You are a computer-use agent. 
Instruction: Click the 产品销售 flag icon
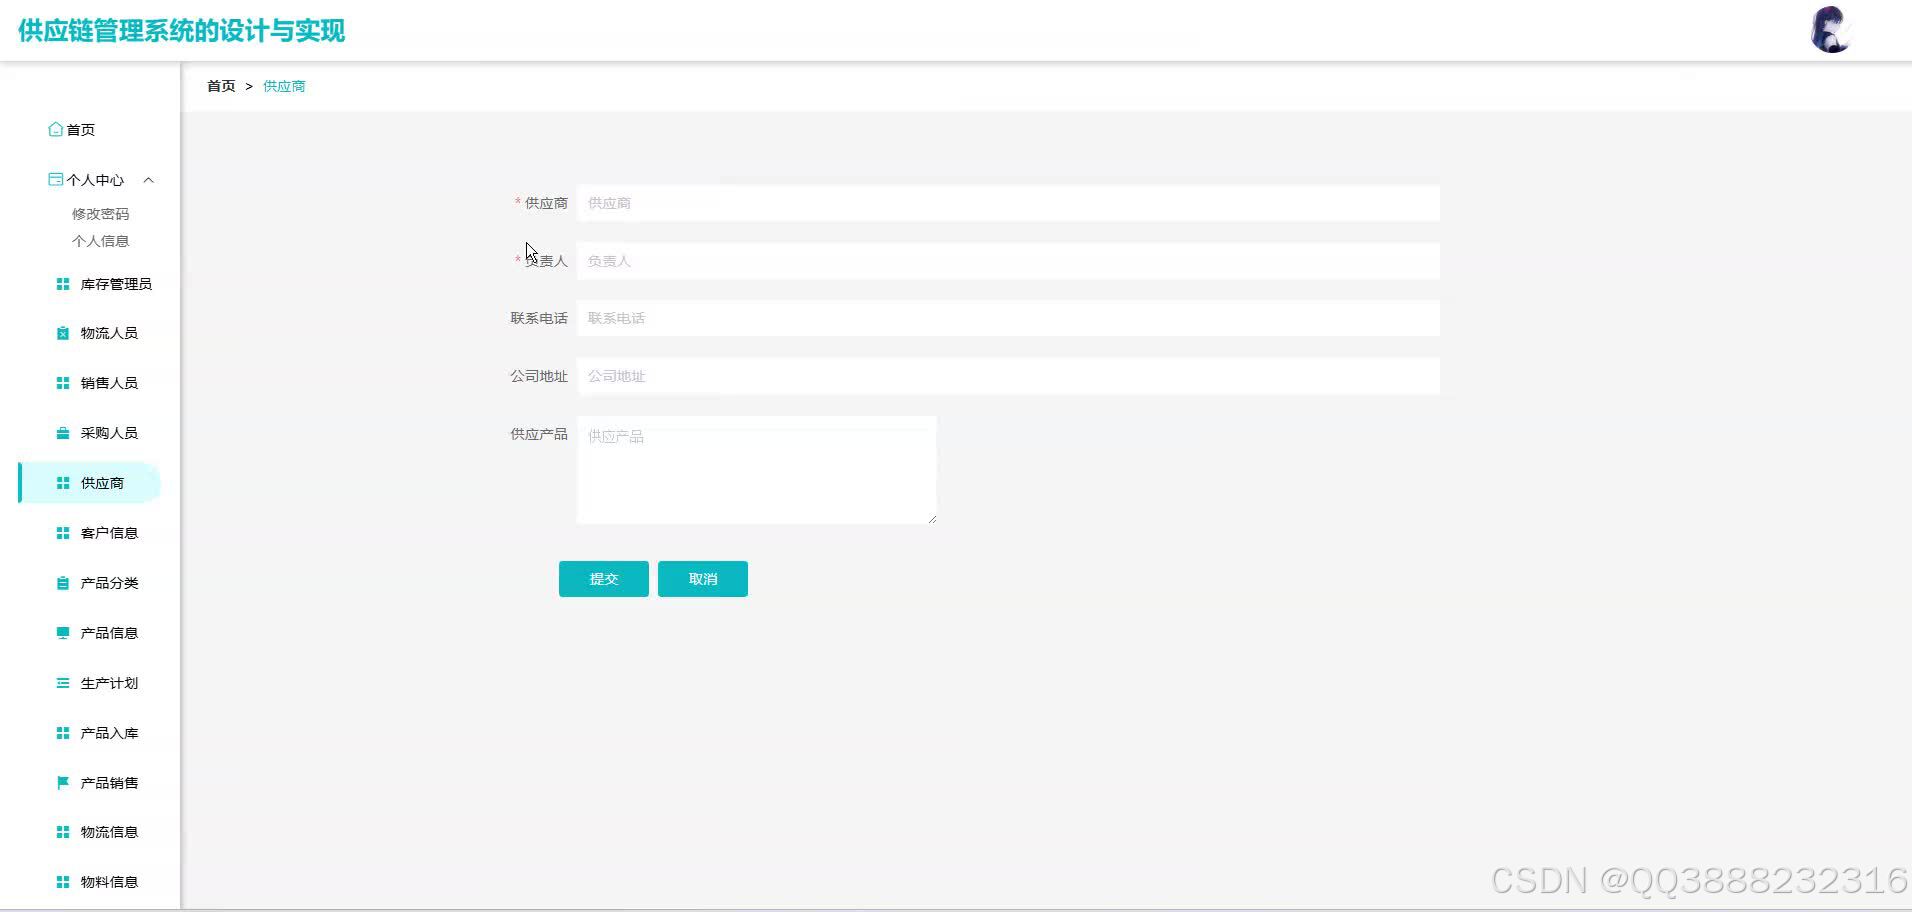[63, 783]
